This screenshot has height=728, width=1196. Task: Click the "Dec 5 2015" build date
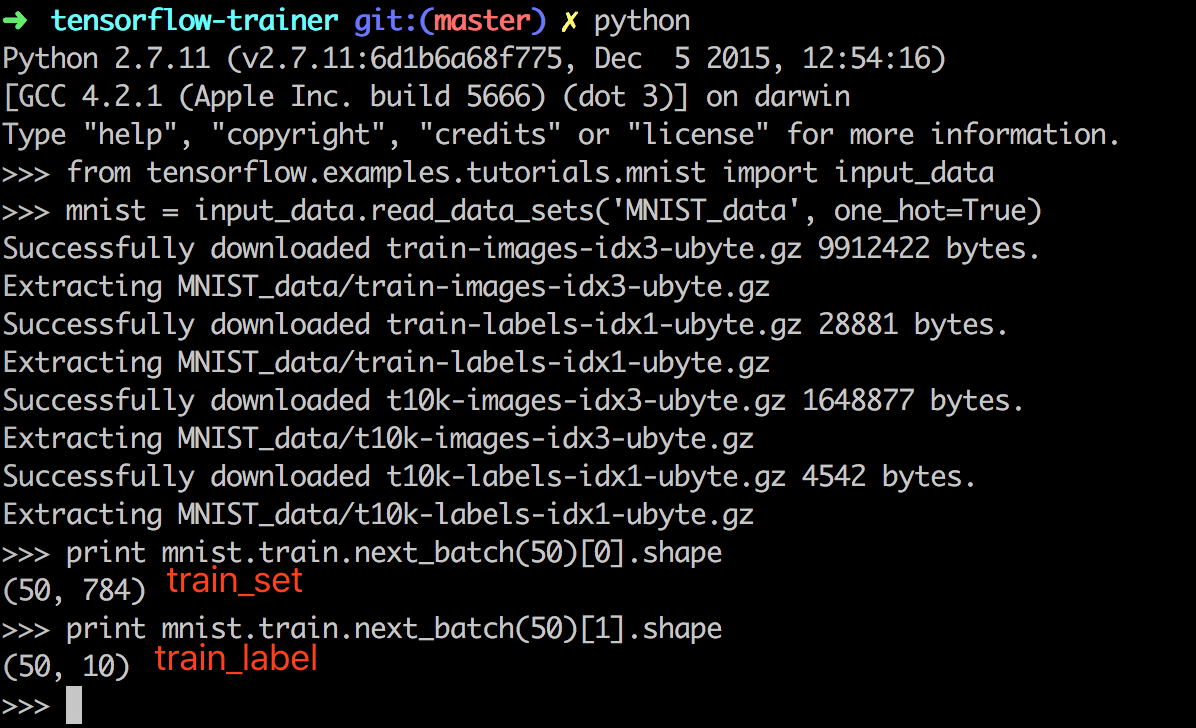click(688, 59)
